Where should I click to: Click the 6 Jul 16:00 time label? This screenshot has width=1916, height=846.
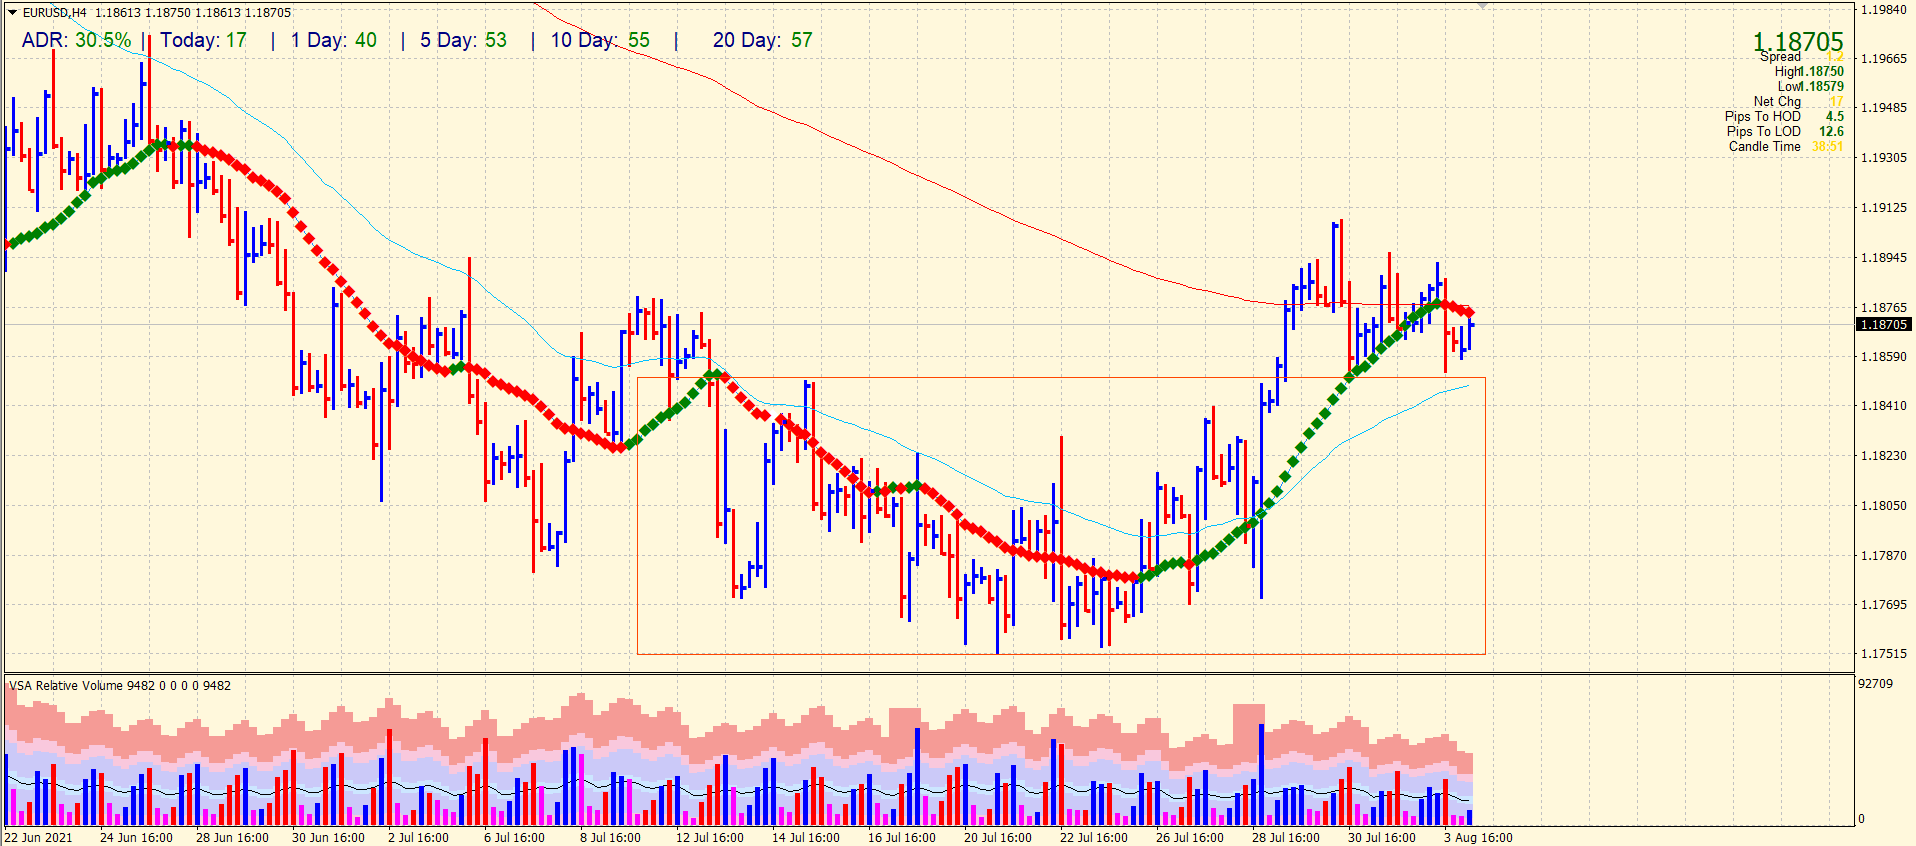(x=514, y=838)
